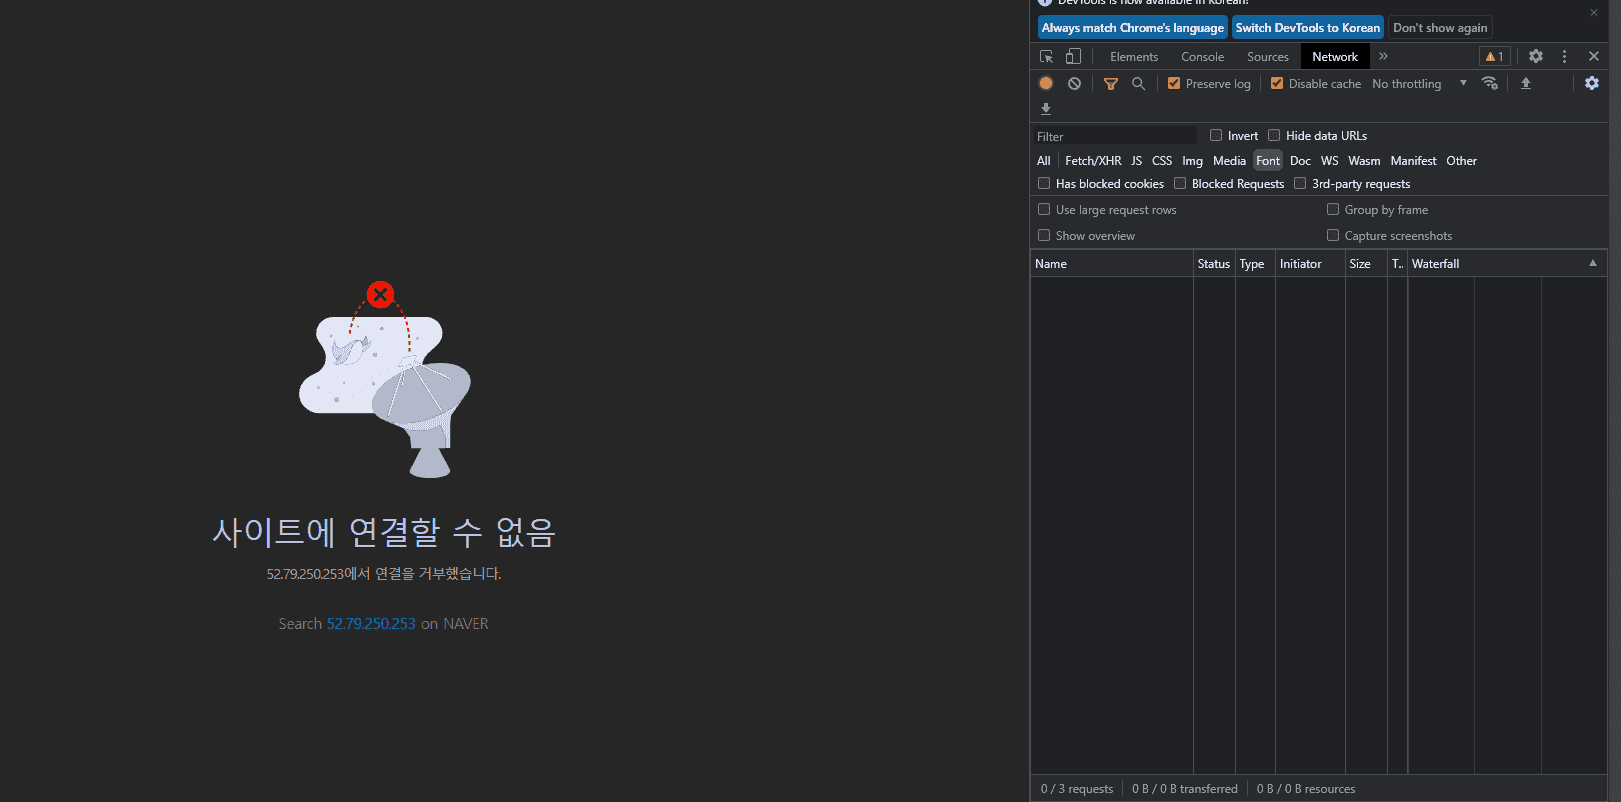Viewport: 1621px width, 802px height.
Task: Filter requests by All types
Action: [1044, 161]
